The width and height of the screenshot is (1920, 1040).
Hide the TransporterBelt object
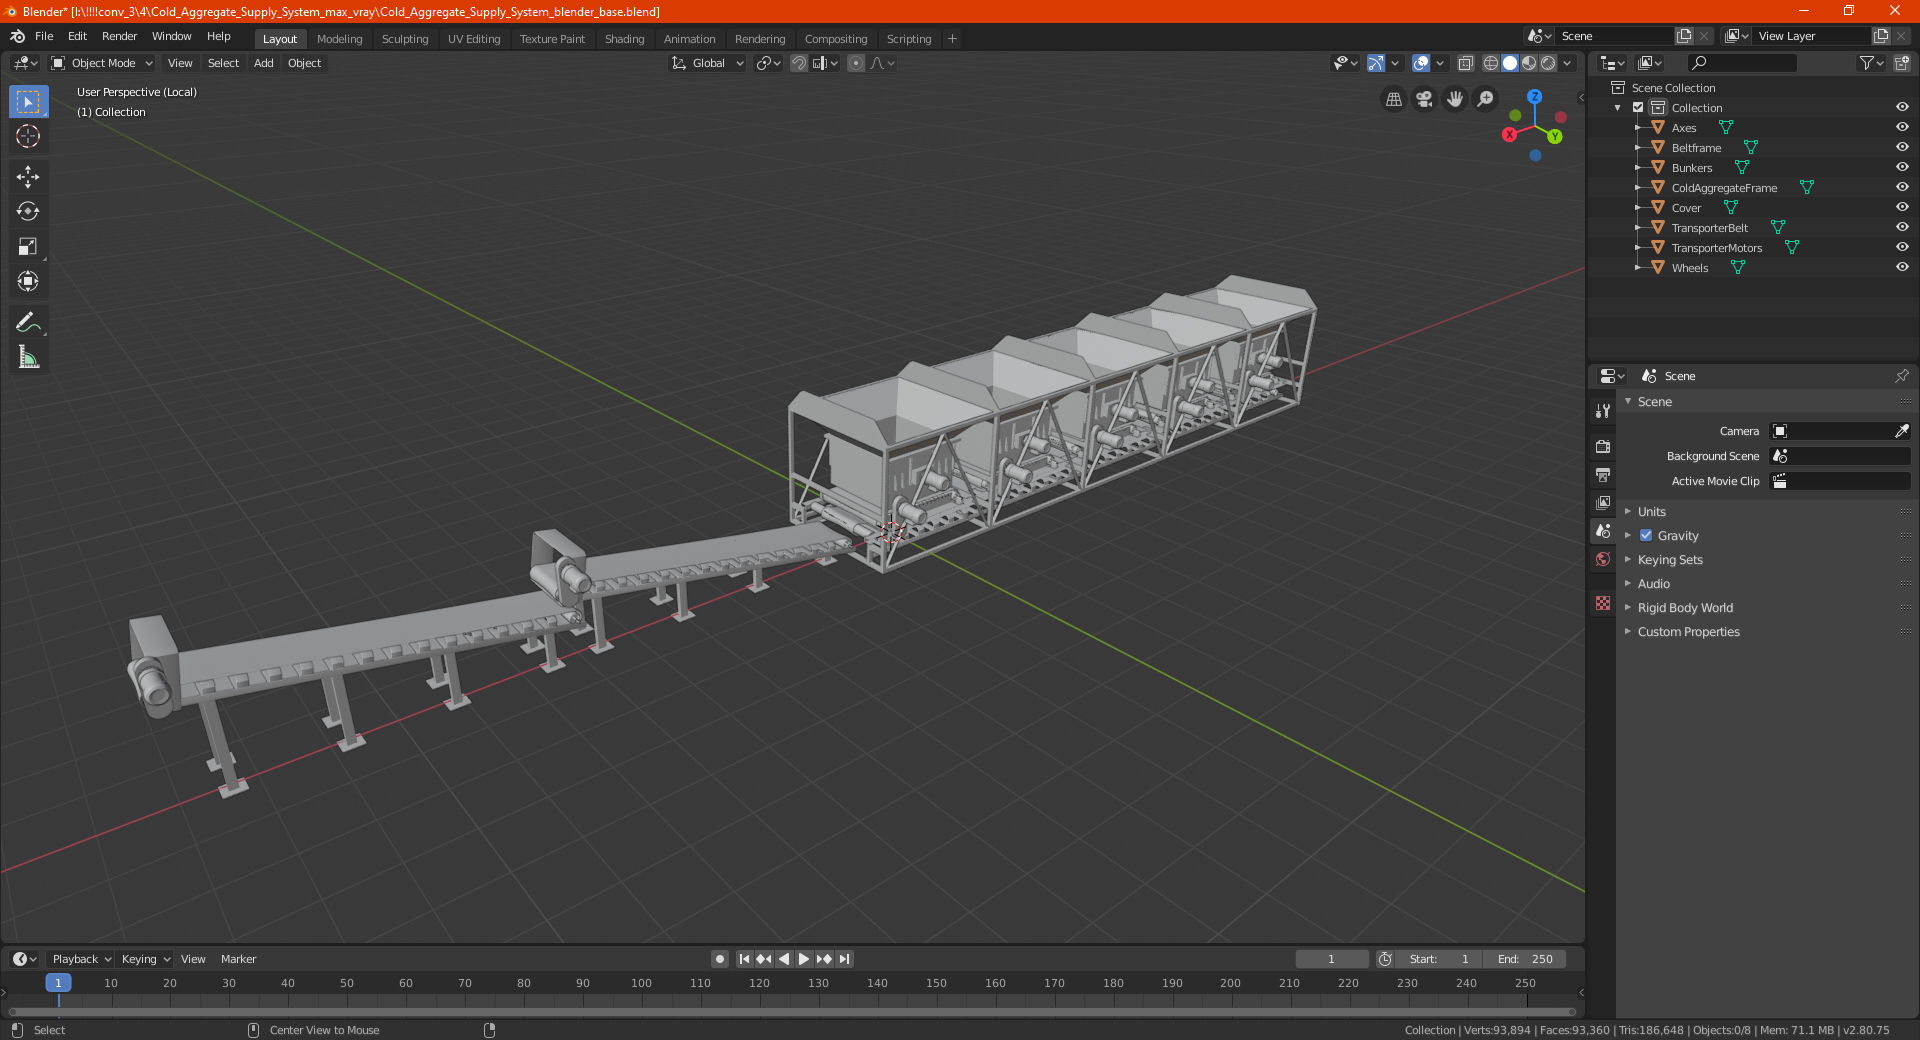[1902, 228]
